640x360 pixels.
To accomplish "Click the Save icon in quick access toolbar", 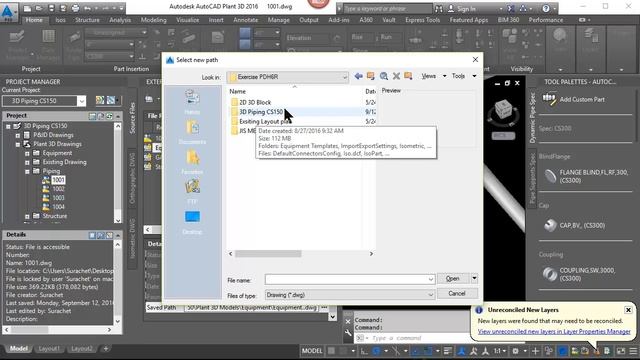I will pos(52,8).
